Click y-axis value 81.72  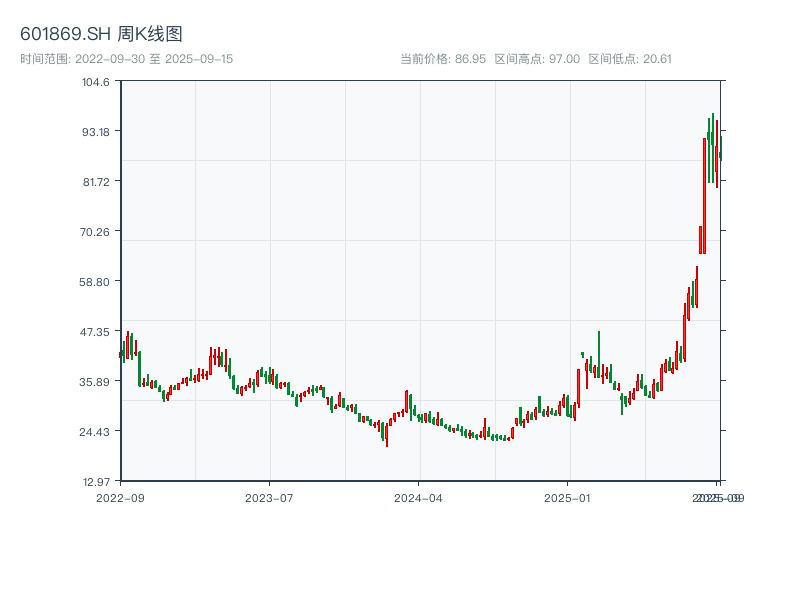click(96, 182)
